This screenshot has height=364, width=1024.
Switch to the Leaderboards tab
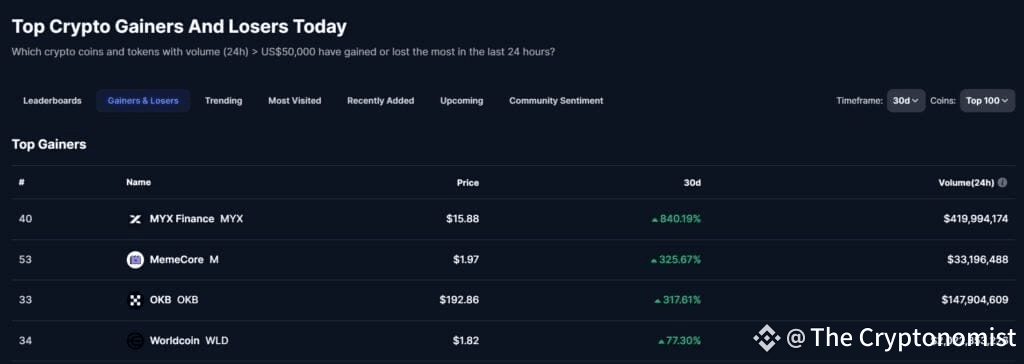(x=52, y=101)
